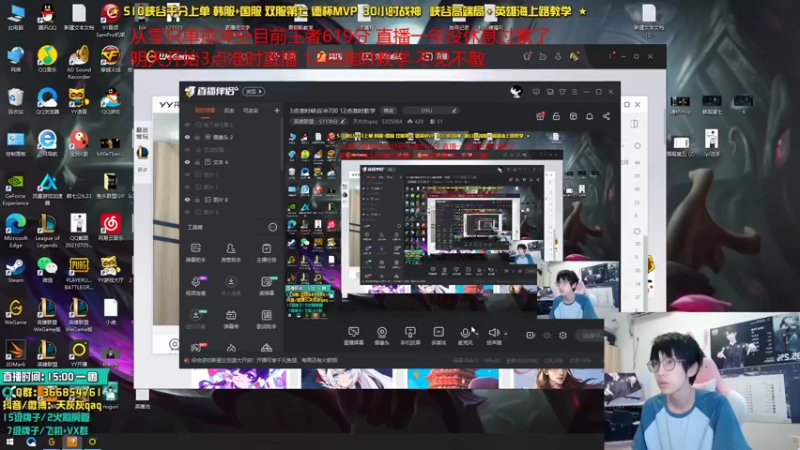
Task: Toggle visibility of the 文本 4 layer
Action: click(187, 162)
